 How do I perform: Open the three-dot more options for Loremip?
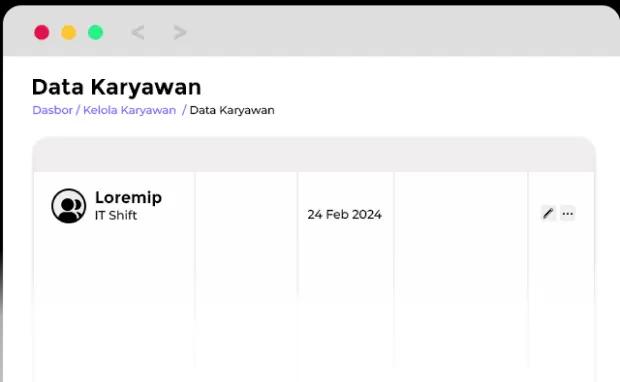567,214
